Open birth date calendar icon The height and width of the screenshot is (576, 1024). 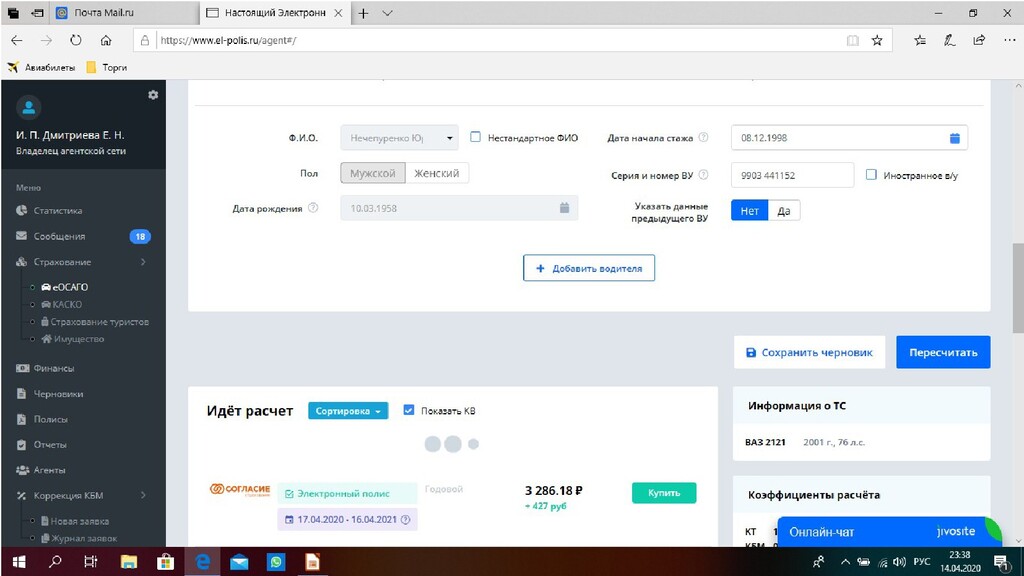coord(564,208)
